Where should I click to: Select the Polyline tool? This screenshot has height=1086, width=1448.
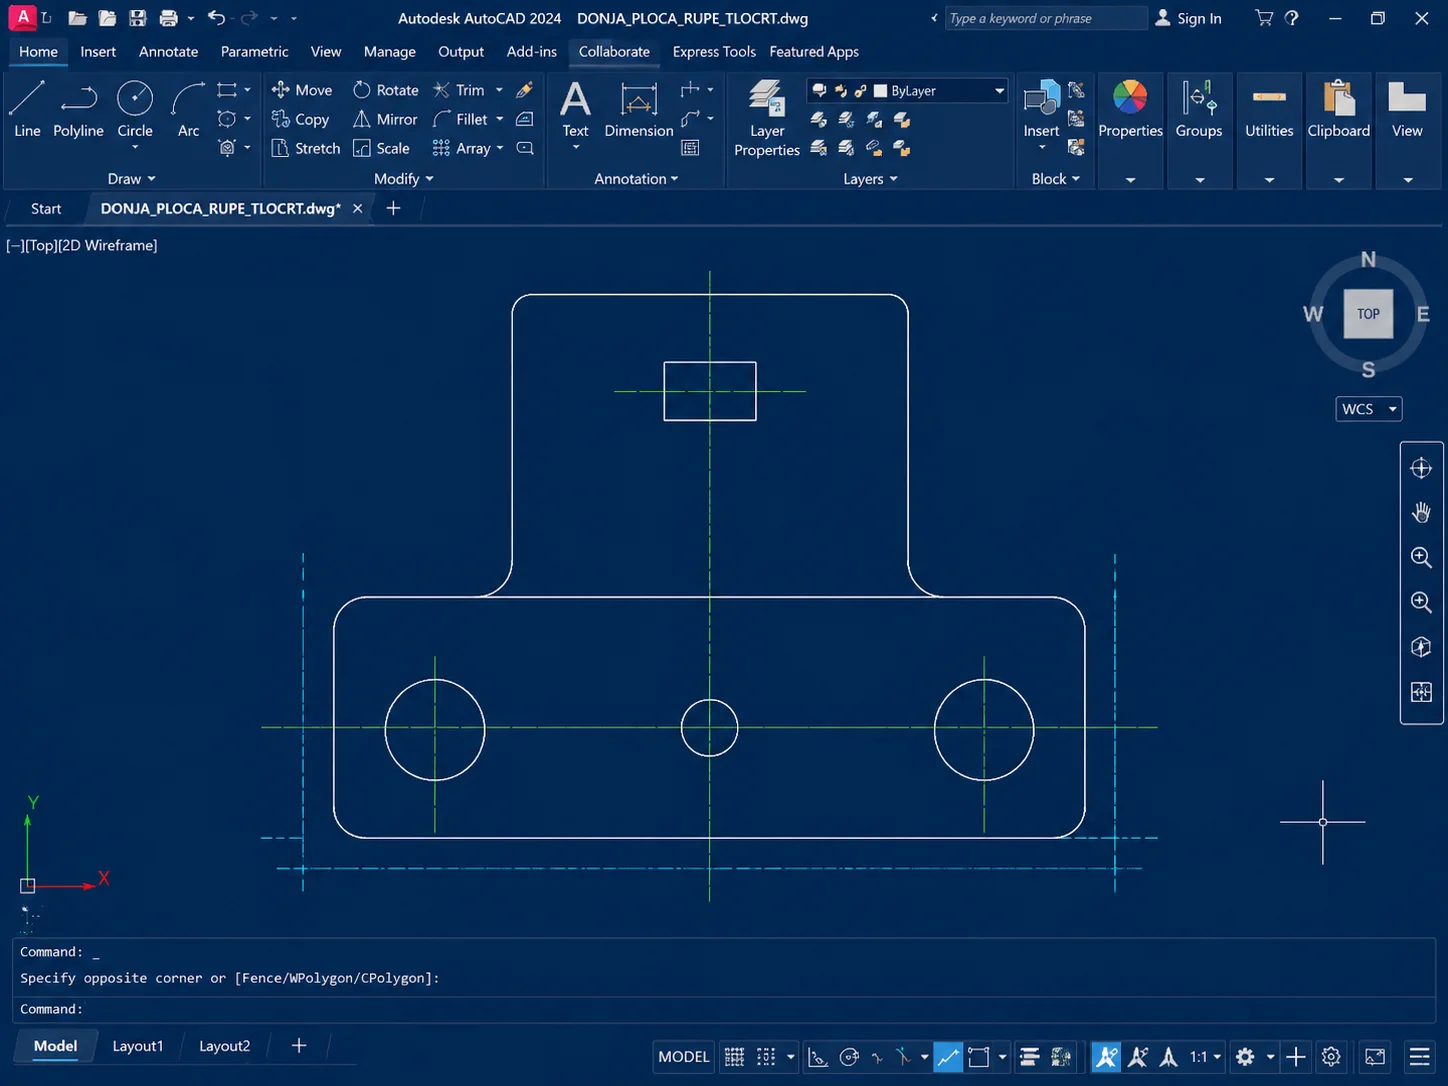coord(78,109)
